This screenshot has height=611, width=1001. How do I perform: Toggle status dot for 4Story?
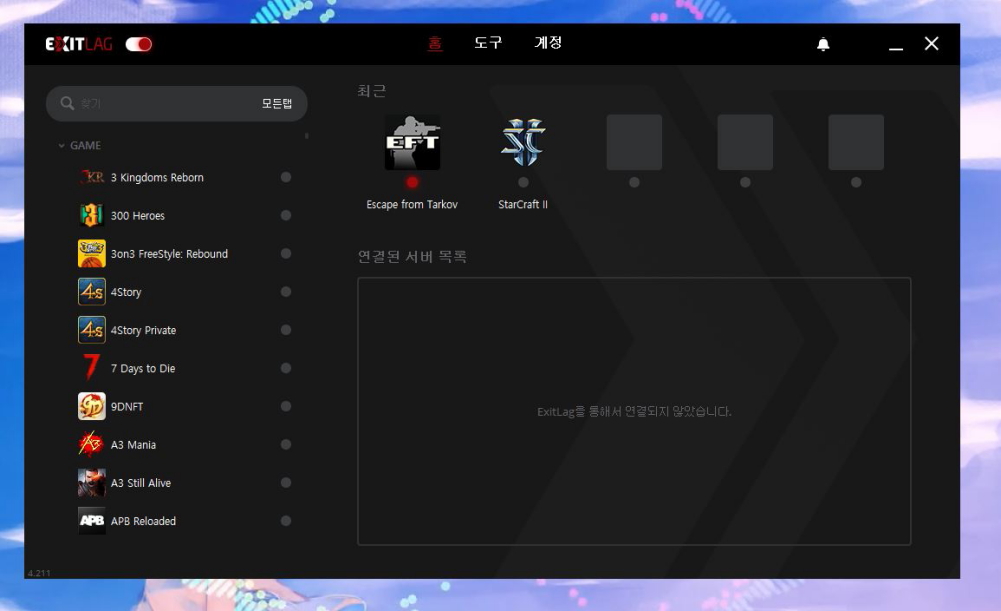(x=286, y=292)
